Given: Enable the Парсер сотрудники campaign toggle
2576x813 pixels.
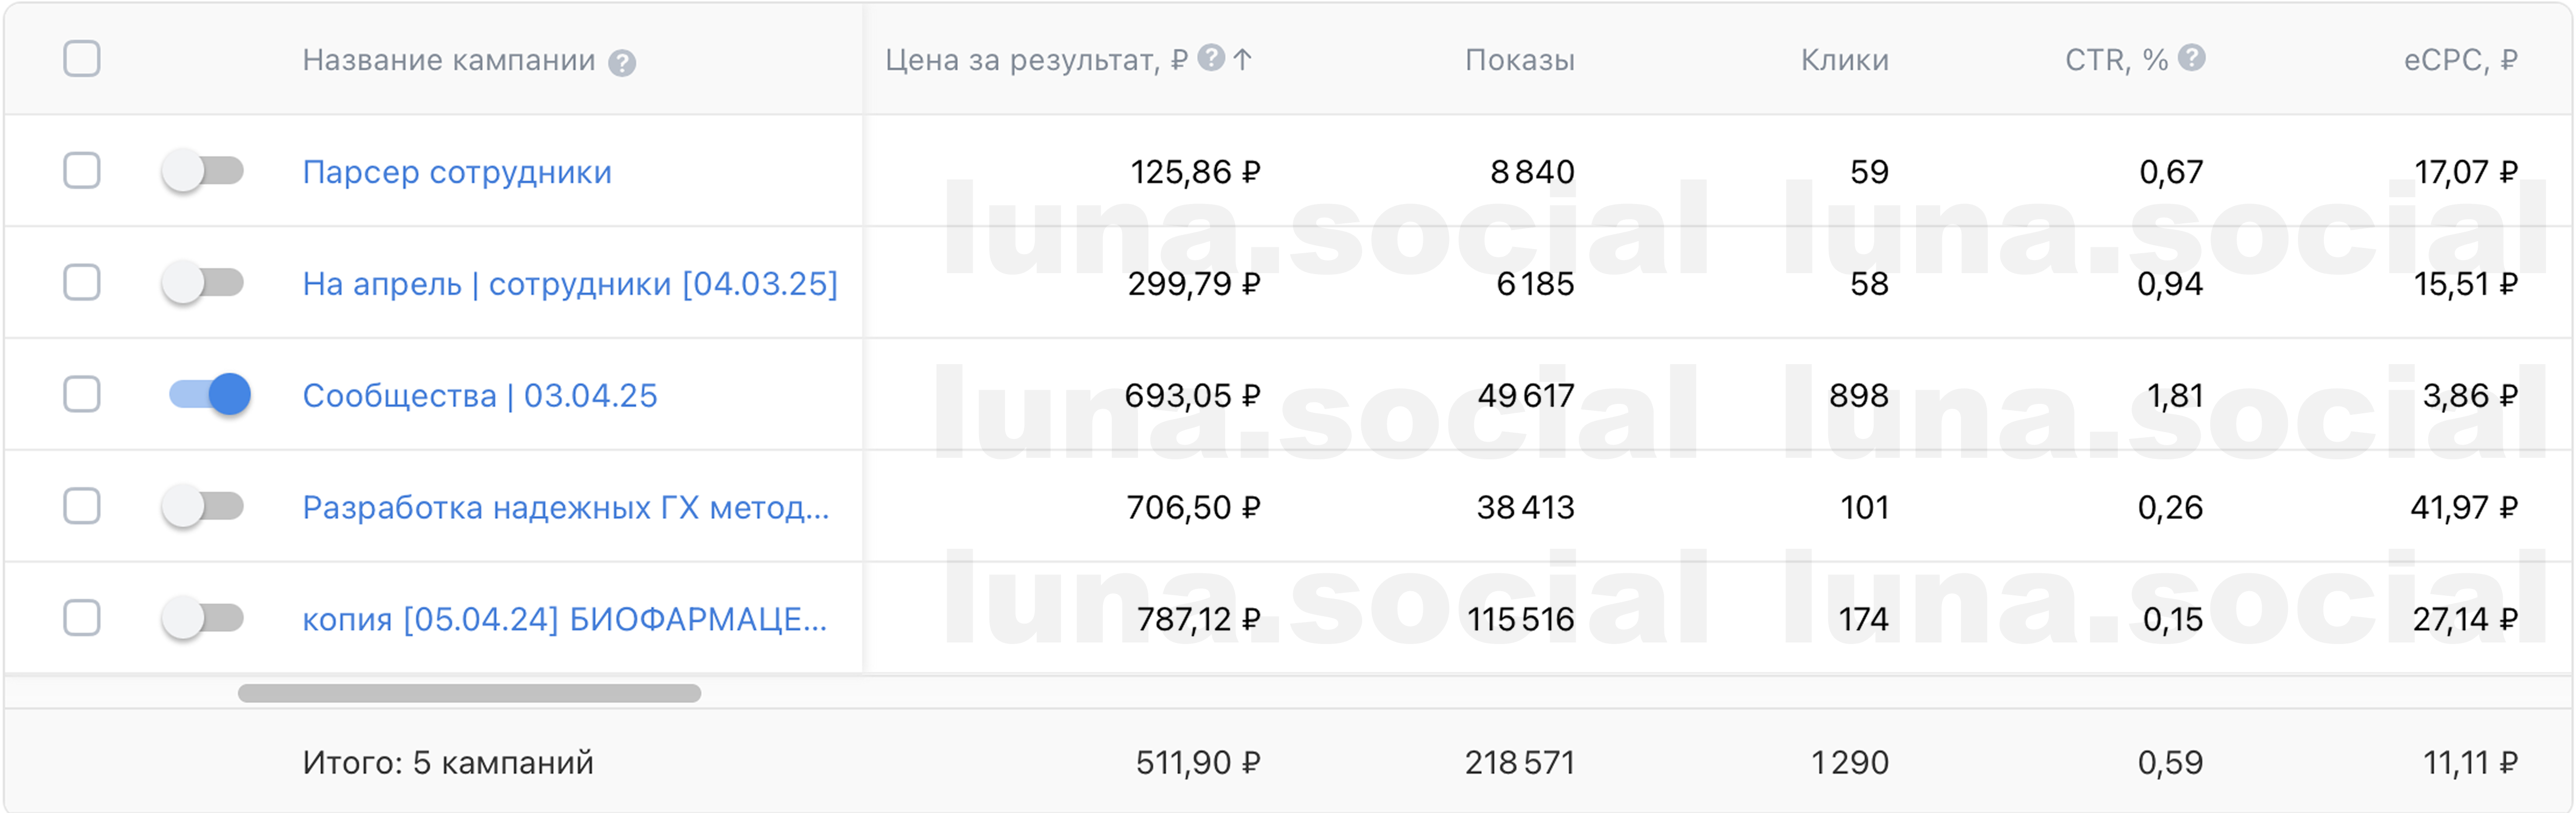Looking at the screenshot, I should point(204,170).
